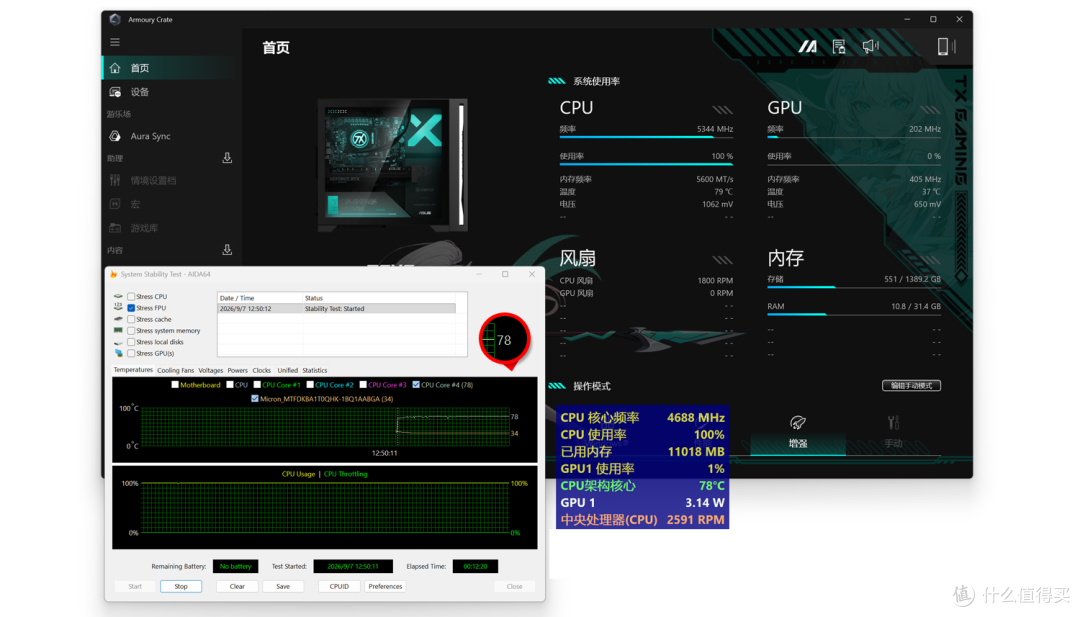1080x617 pixels.
Task: Open the Powers tab
Action: pos(238,370)
